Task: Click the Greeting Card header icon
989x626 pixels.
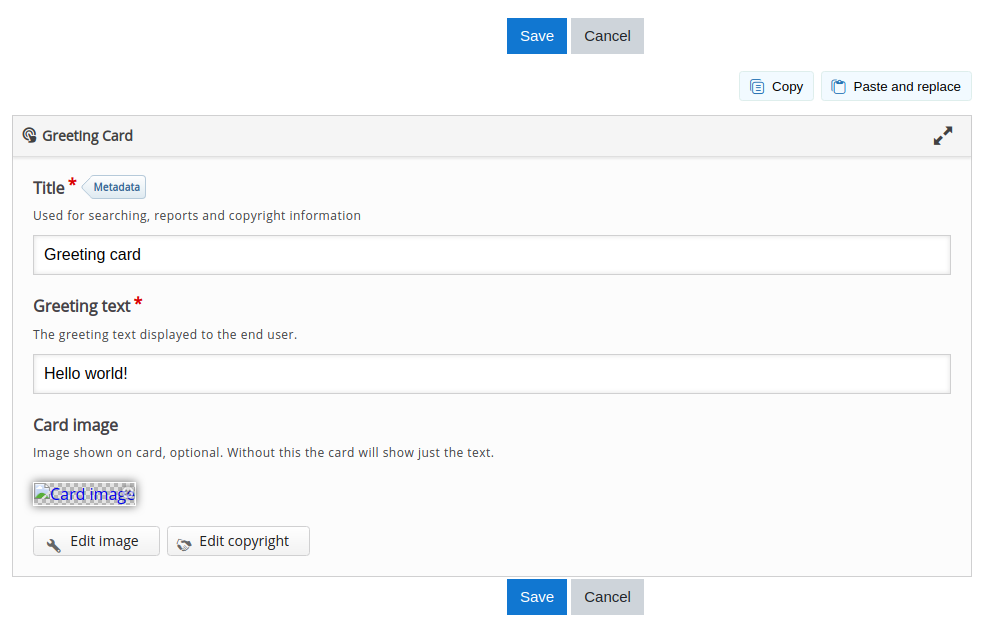Action: point(30,136)
